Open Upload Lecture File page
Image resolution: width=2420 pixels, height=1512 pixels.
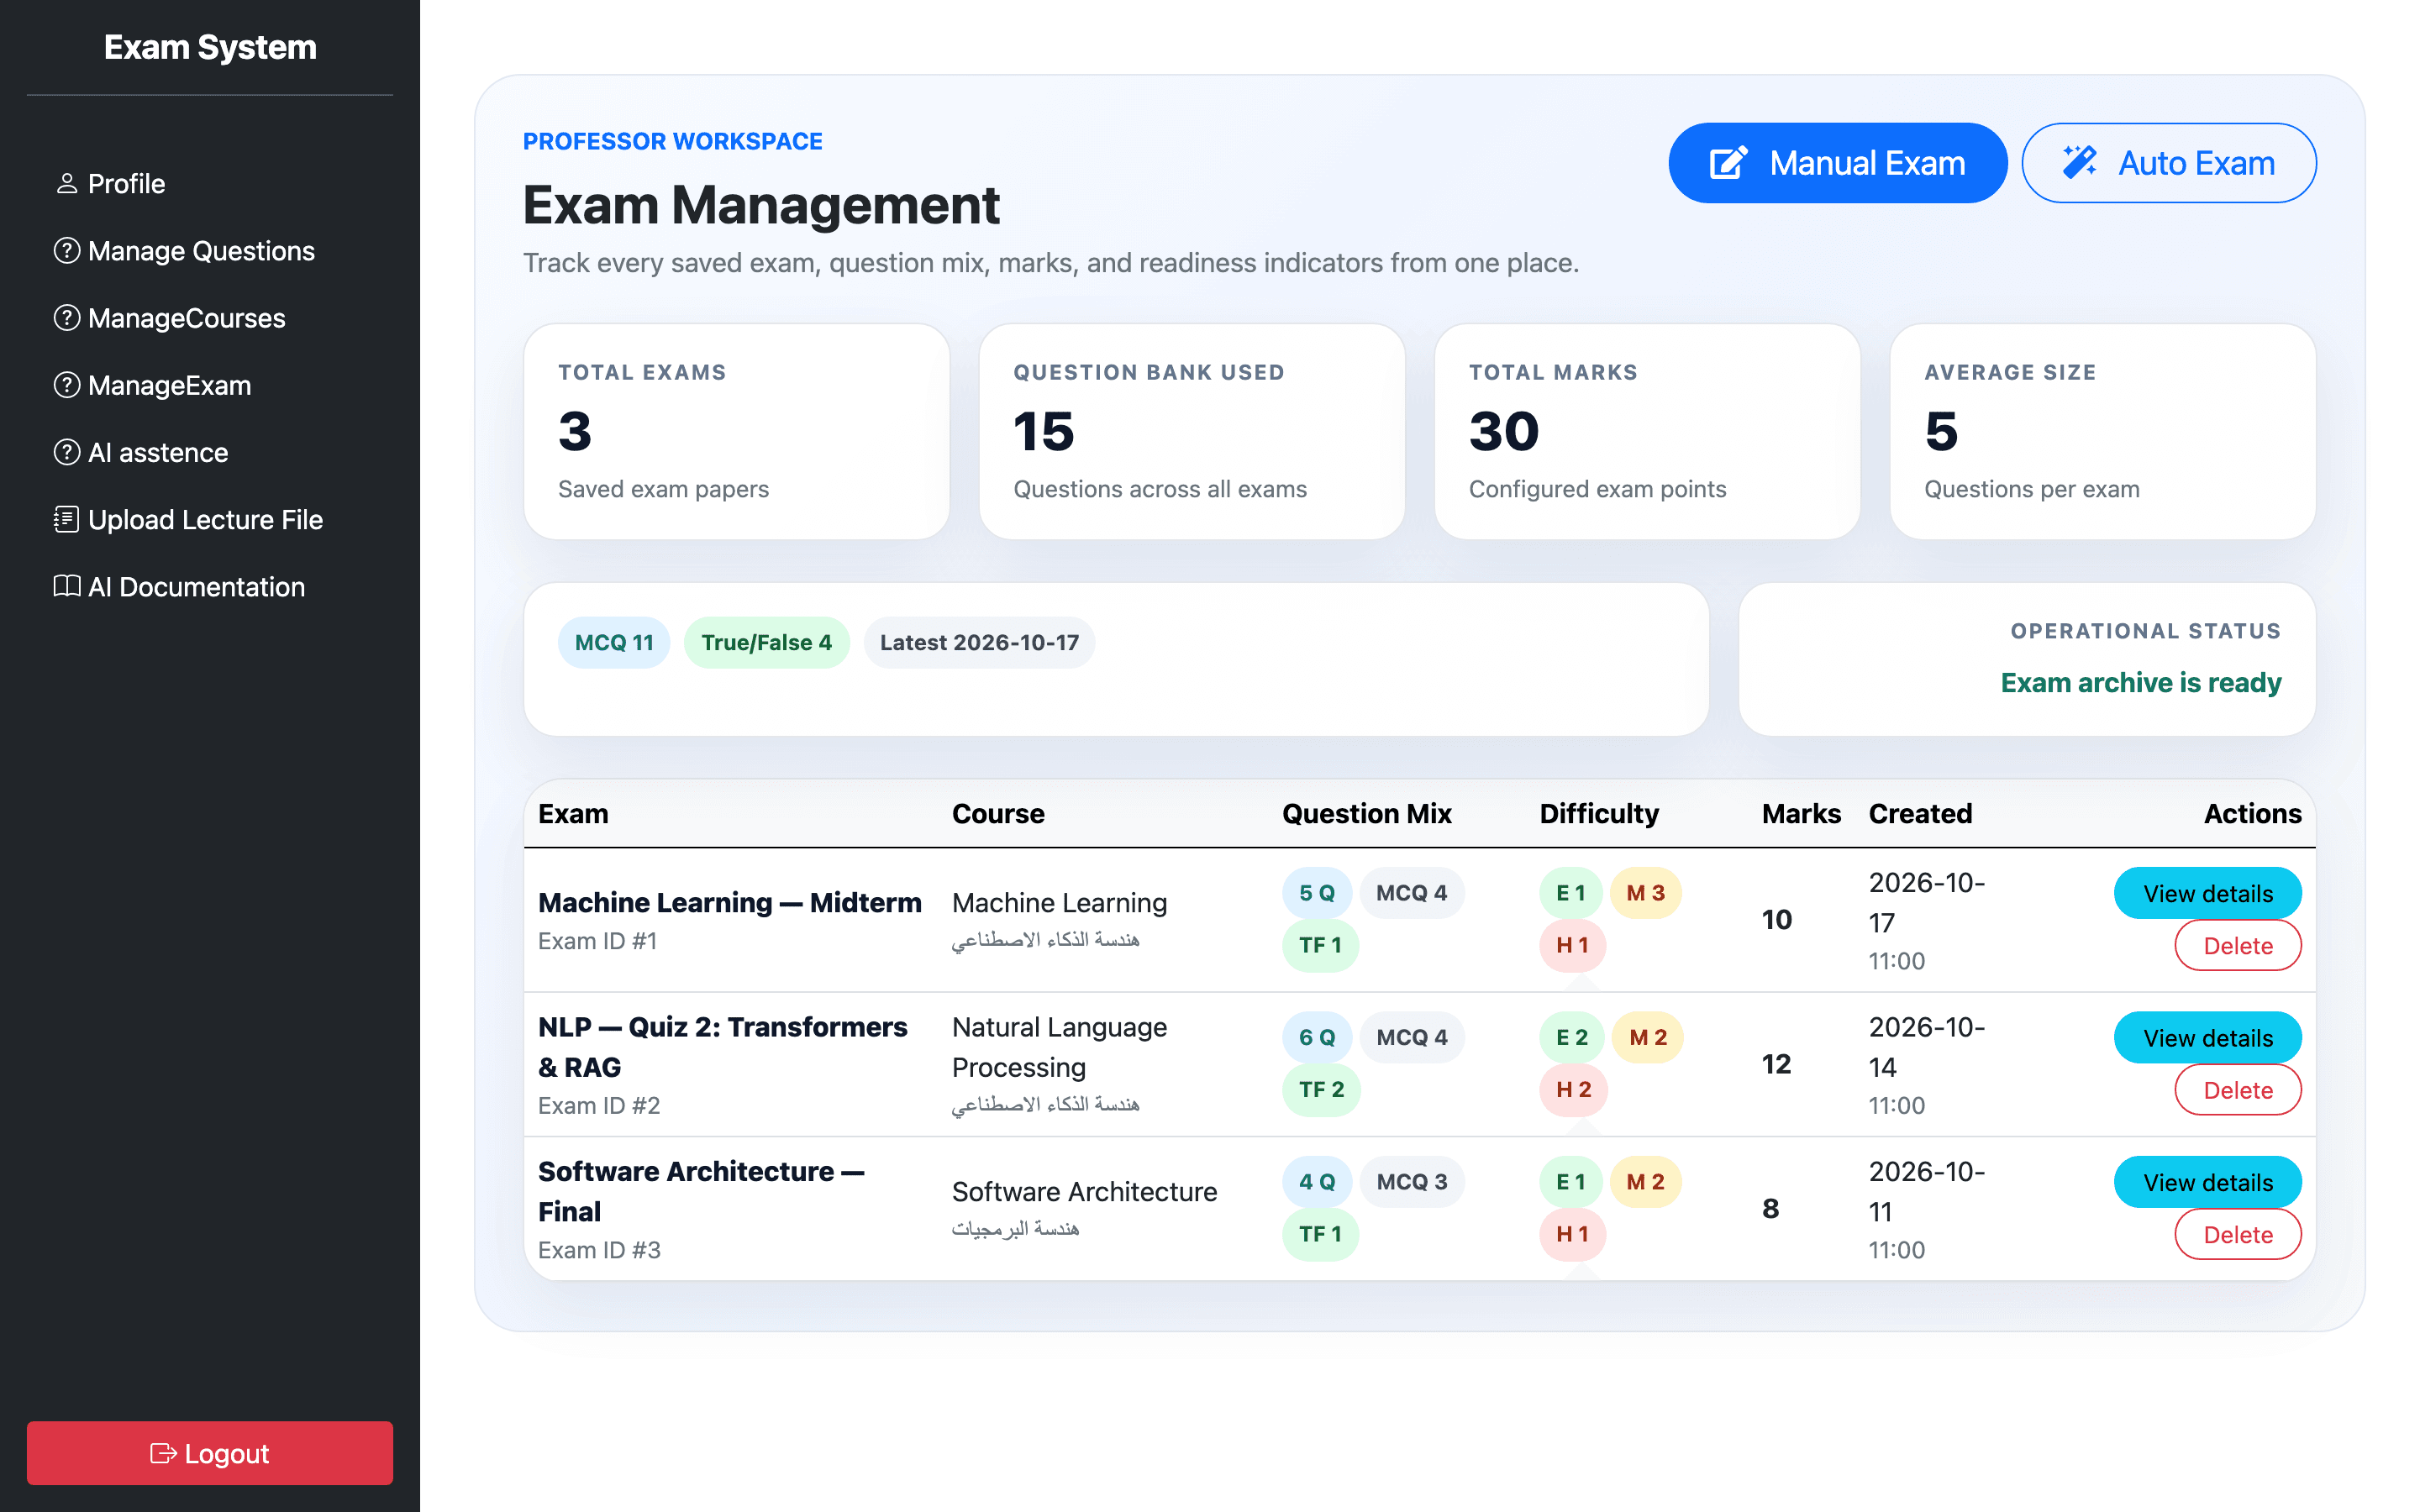(x=210, y=519)
